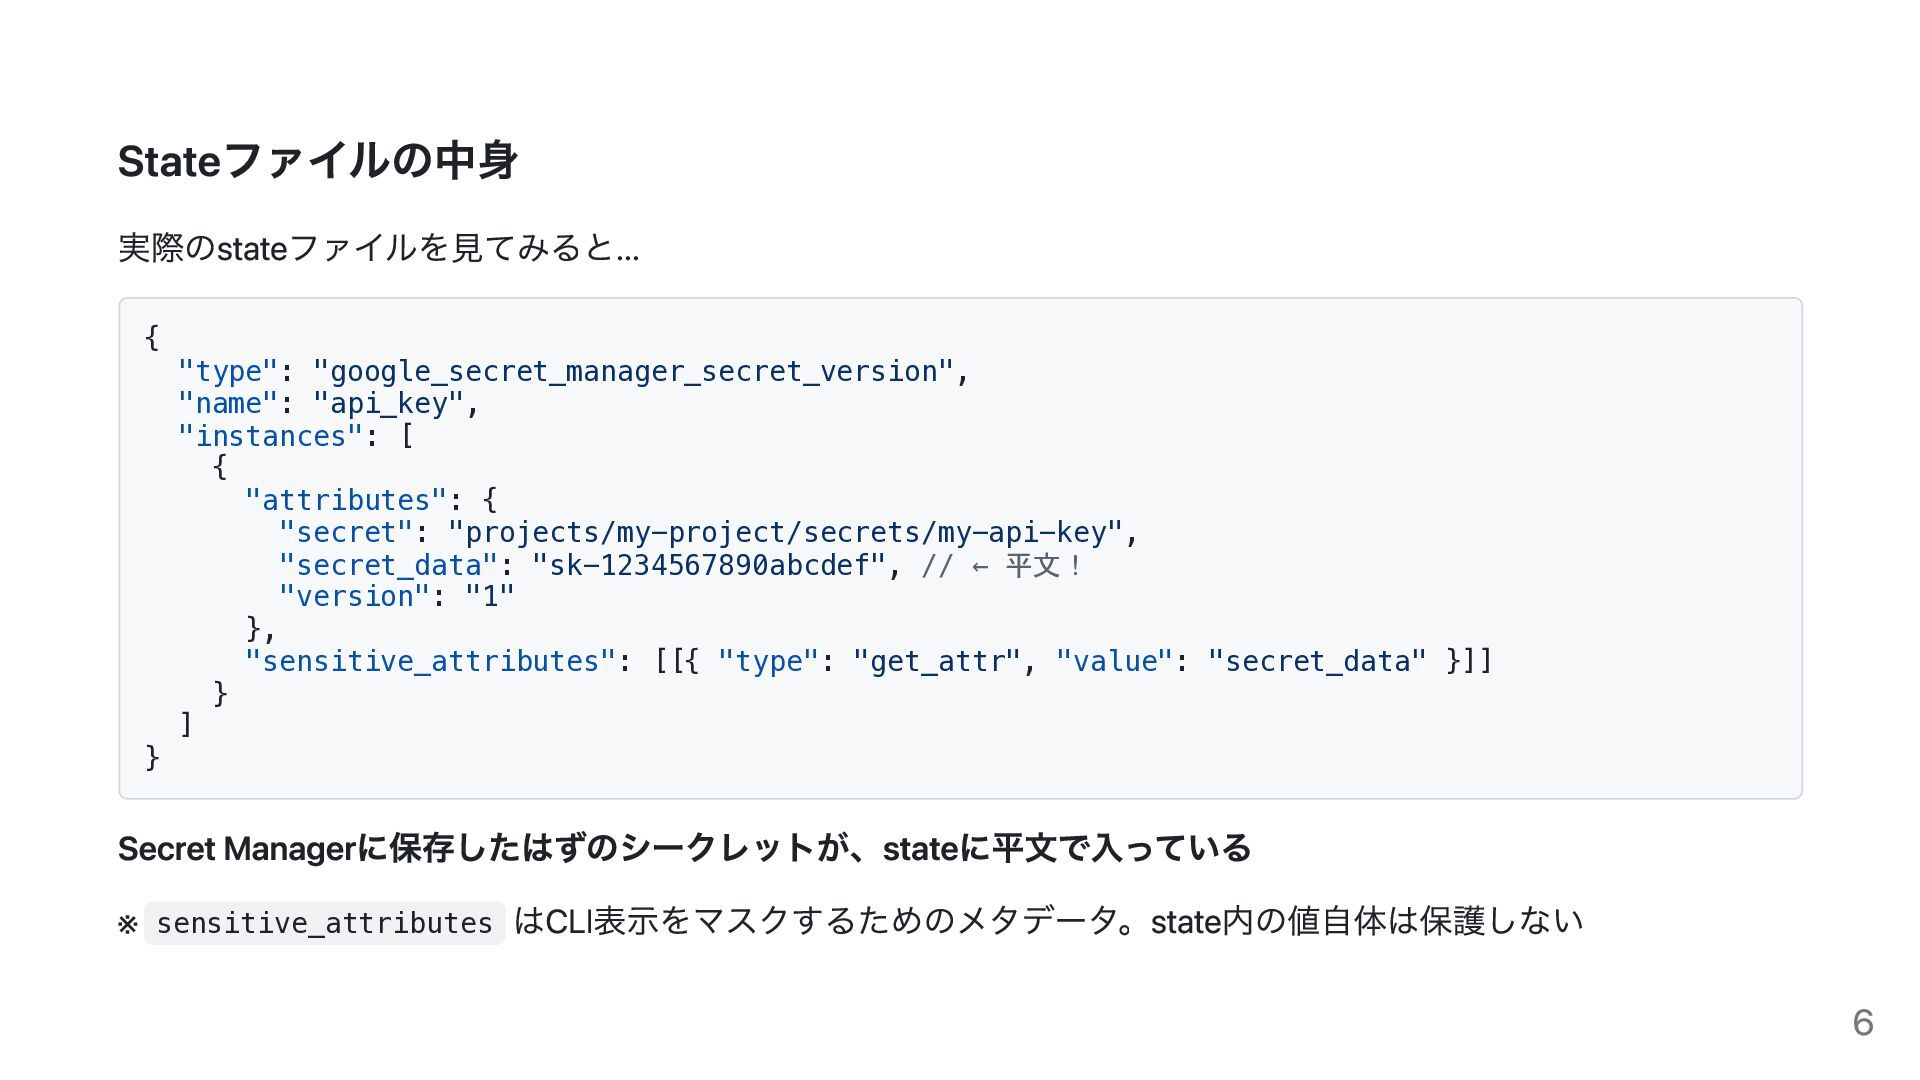1920x1080 pixels.
Task: Click the slide title "Stateファイルの中身"
Action: pyautogui.click(x=317, y=161)
